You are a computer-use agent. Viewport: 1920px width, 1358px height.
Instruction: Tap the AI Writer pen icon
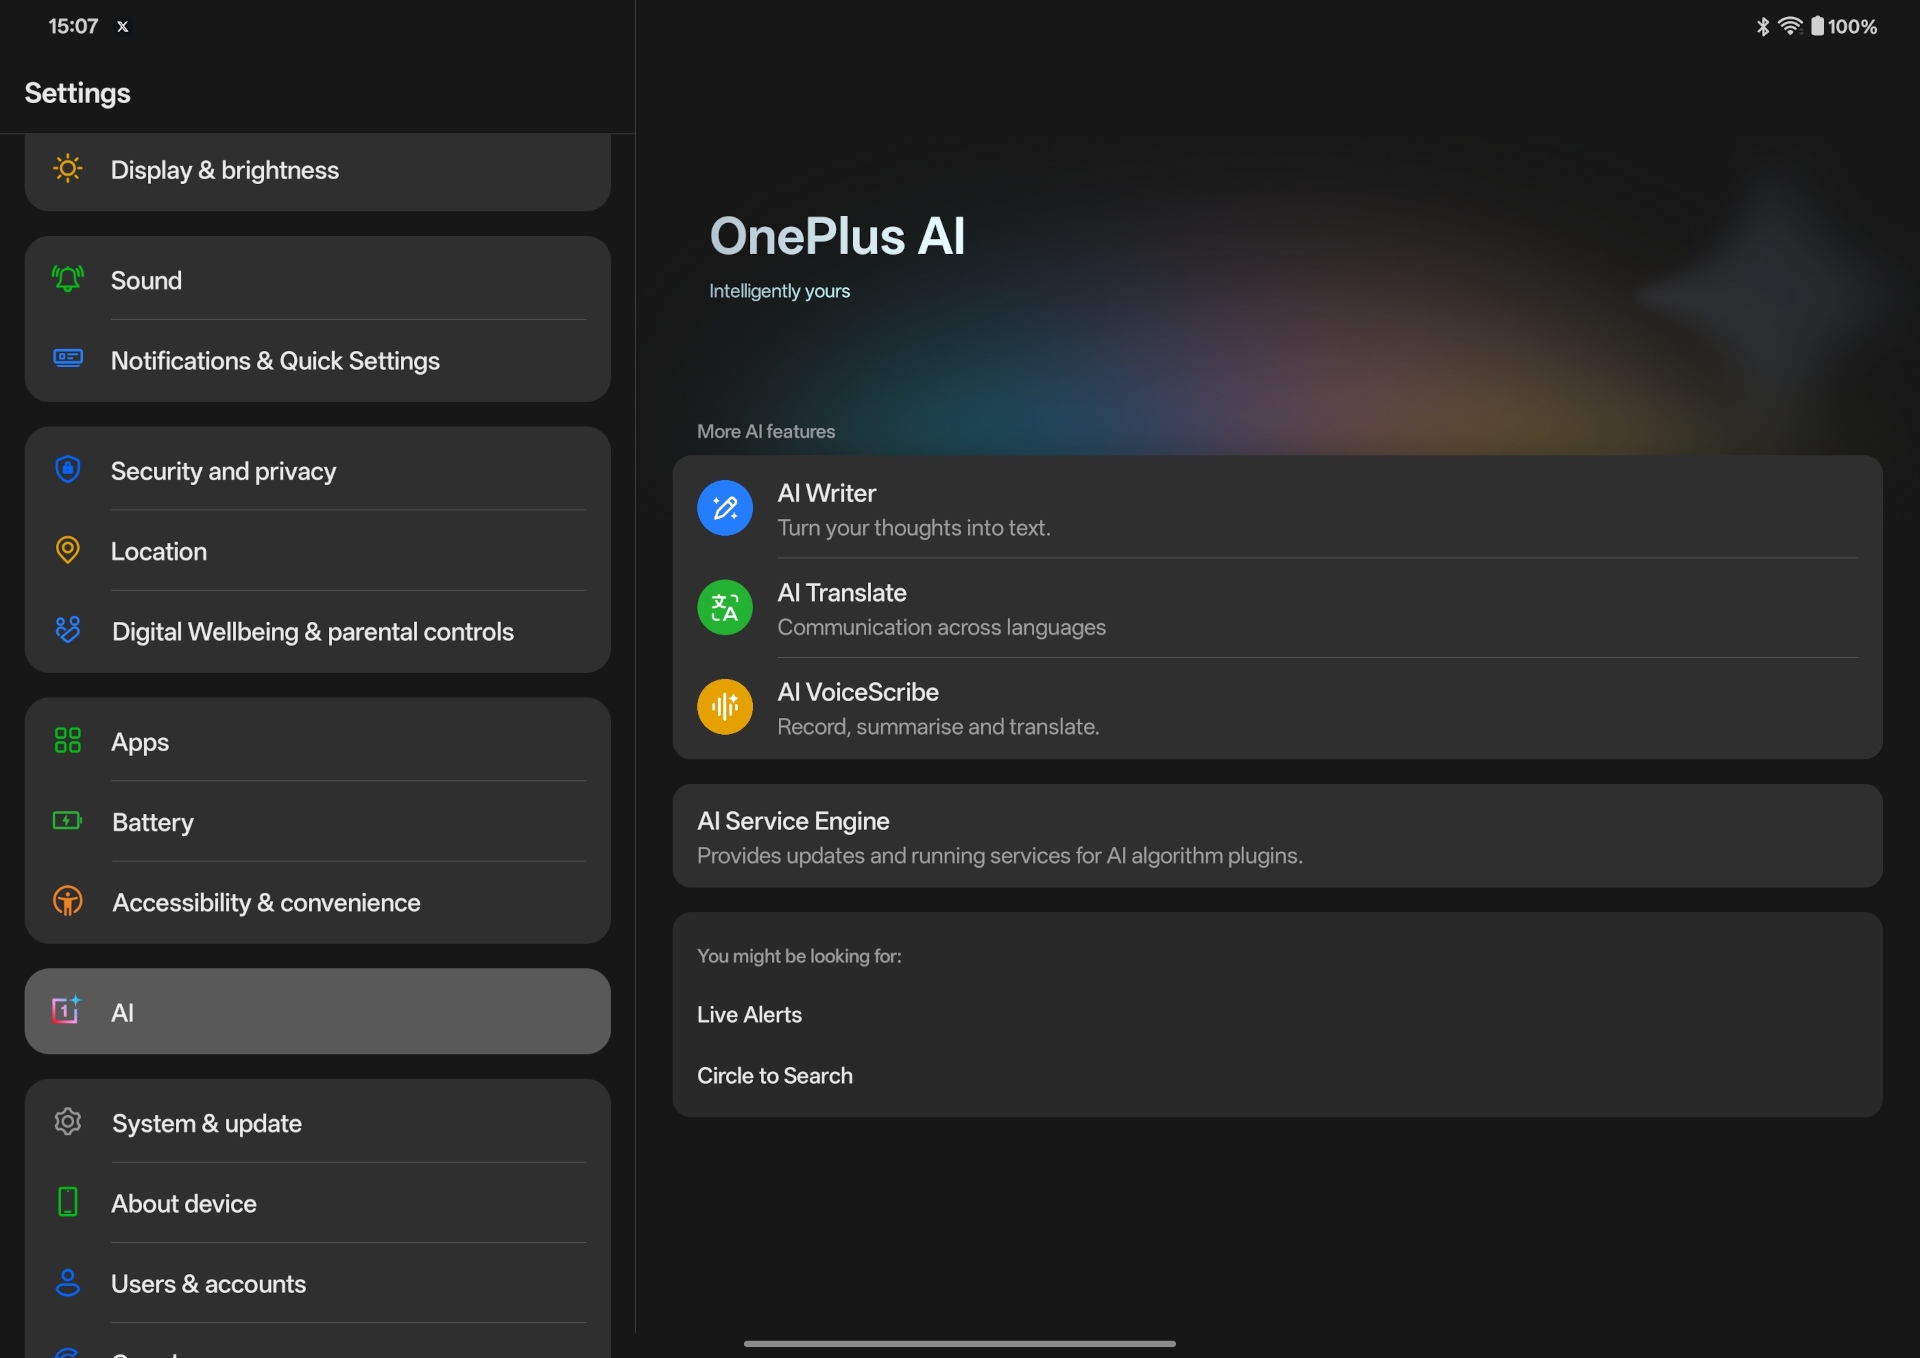724,508
